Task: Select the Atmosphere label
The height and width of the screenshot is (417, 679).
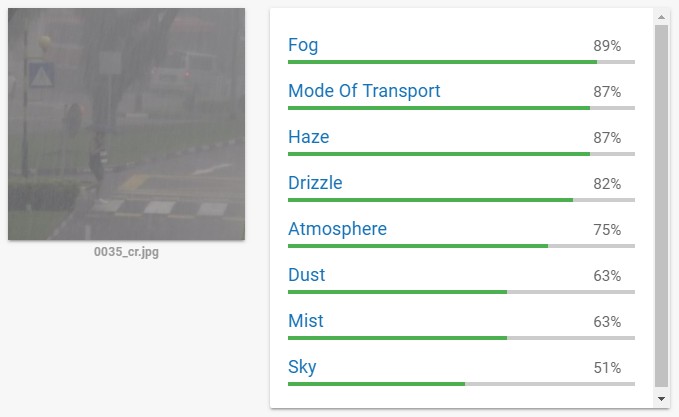Action: click(x=337, y=229)
